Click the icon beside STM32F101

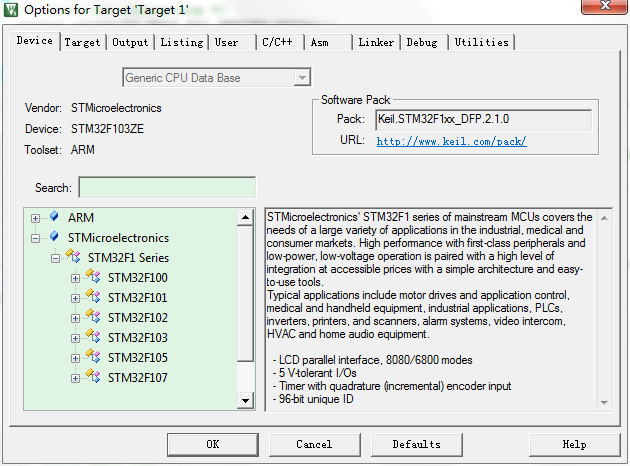coord(93,296)
